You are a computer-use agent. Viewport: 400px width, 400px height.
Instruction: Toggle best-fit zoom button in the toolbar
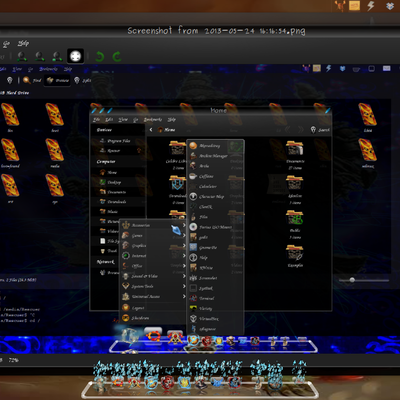tap(75, 56)
